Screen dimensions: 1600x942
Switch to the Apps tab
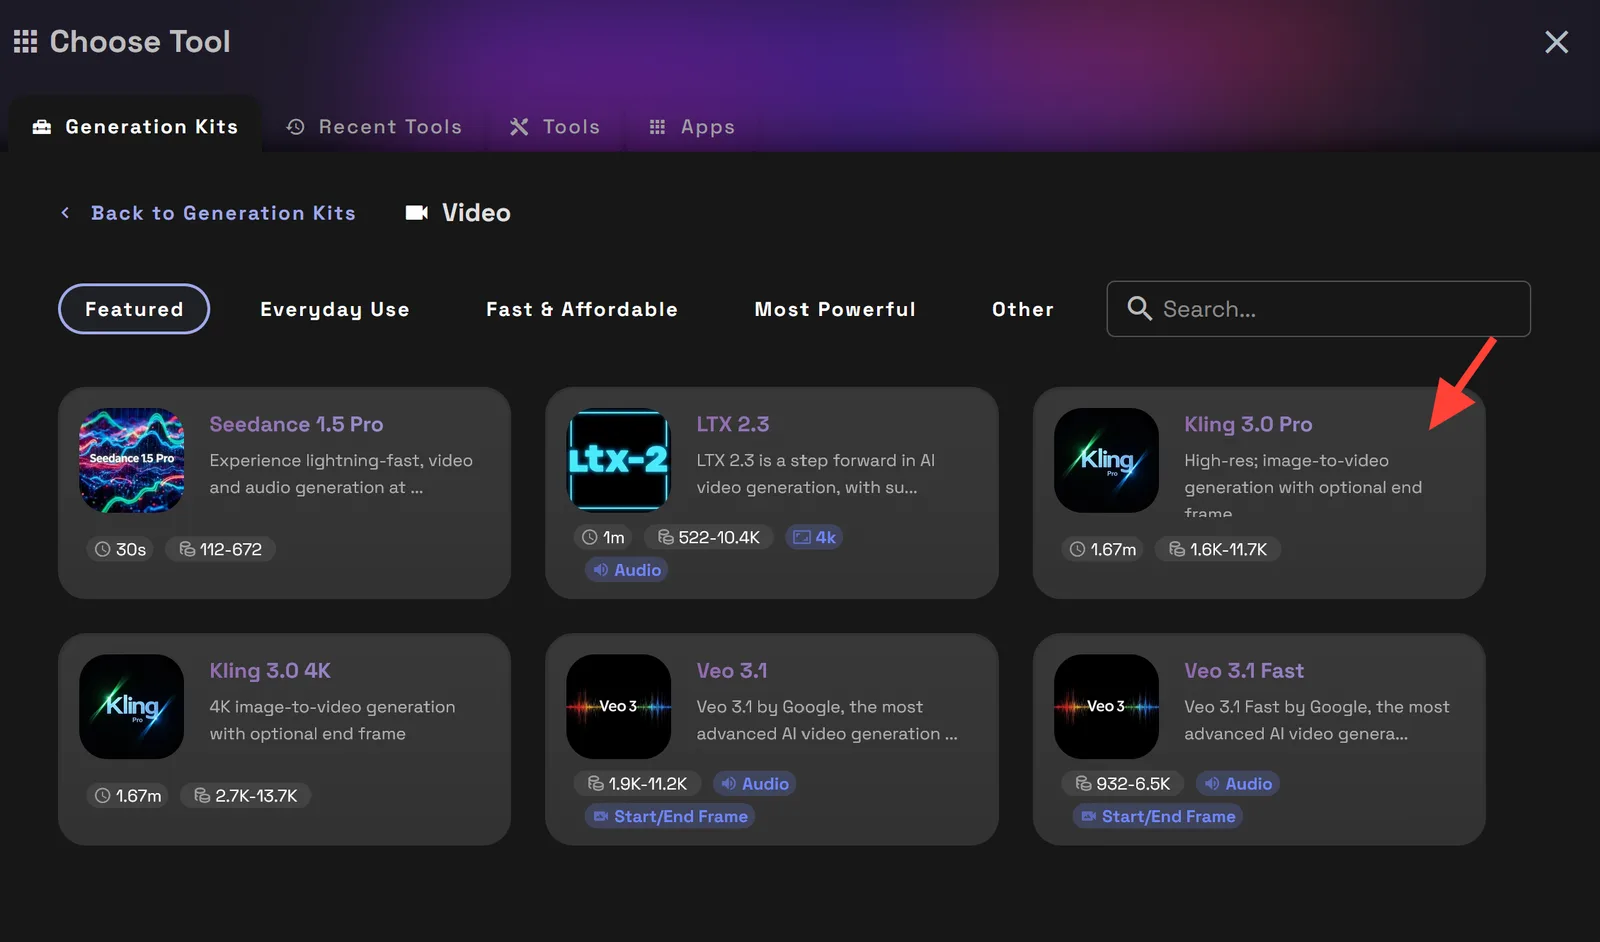(x=692, y=127)
